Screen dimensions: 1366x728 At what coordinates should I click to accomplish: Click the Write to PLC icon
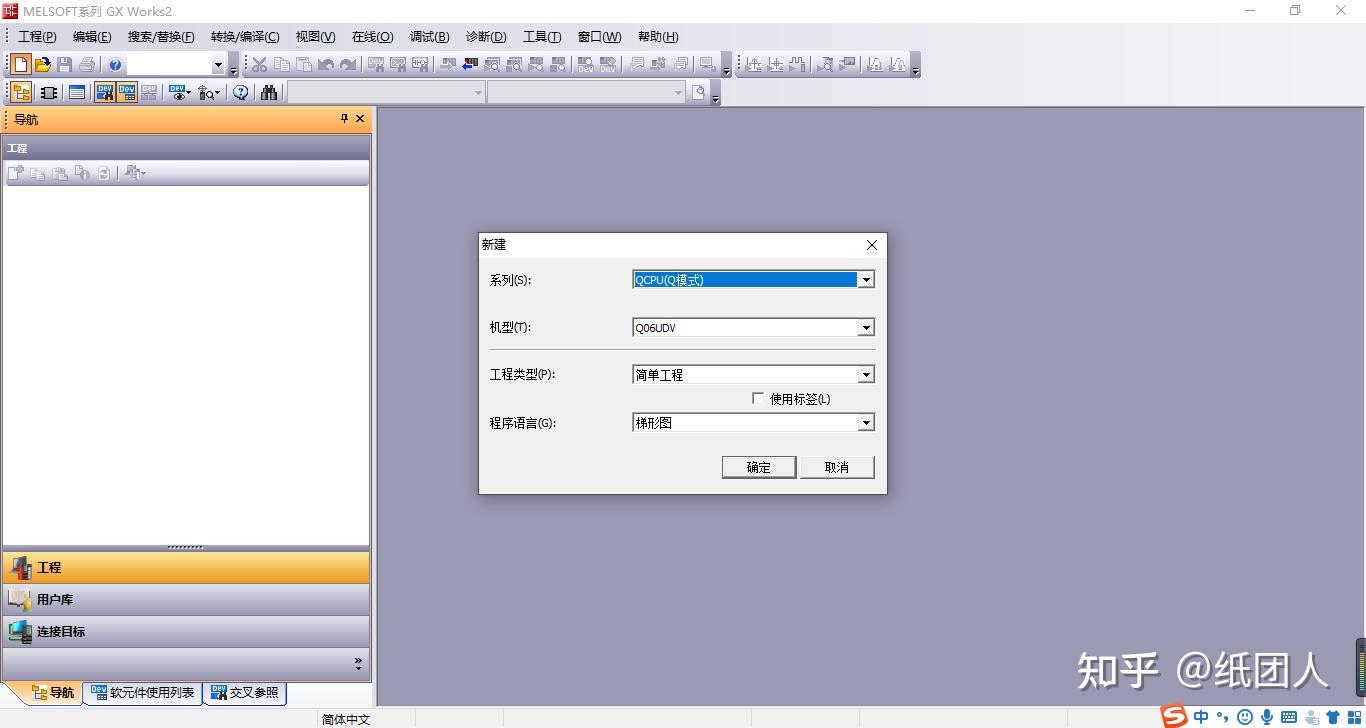click(x=448, y=65)
